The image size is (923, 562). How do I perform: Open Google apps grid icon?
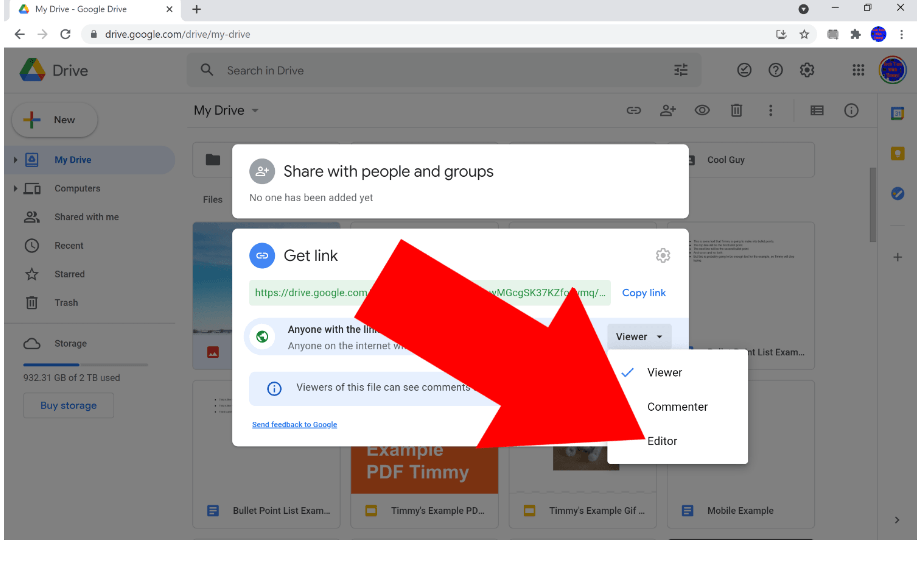[858, 71]
